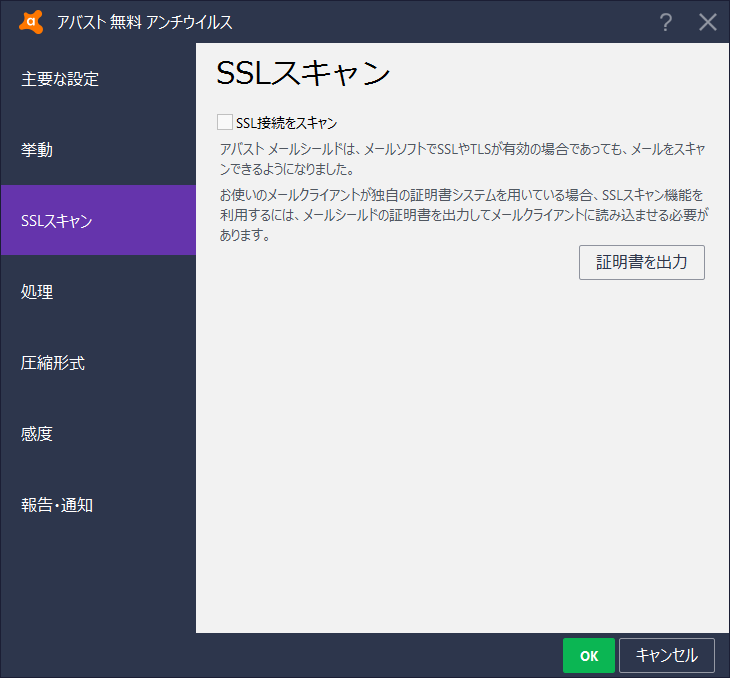Switch to the 挙動 tab
Screen dimensions: 730x678
98,149
